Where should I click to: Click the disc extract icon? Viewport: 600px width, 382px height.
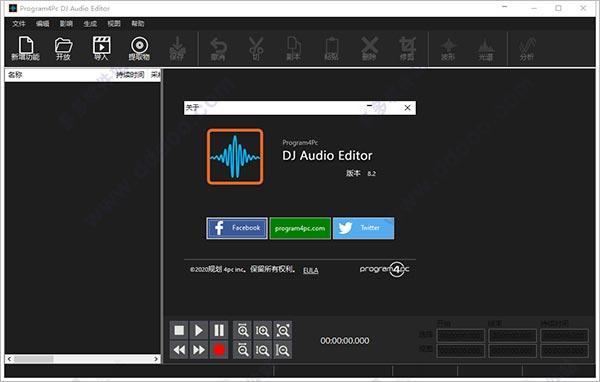tap(139, 48)
